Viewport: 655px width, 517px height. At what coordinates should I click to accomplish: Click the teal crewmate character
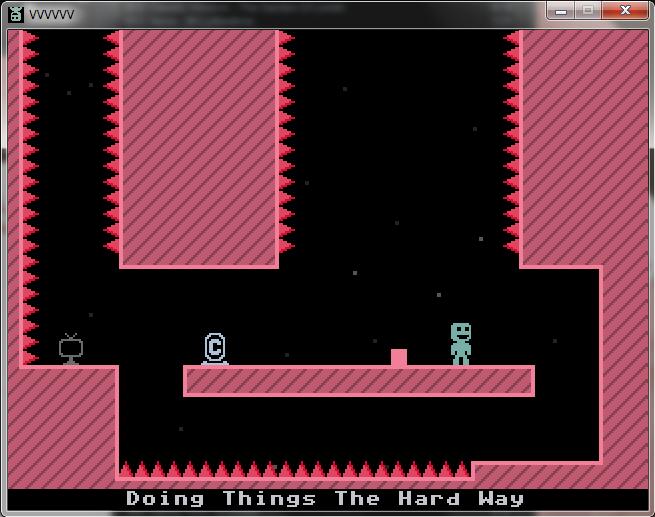tap(461, 344)
